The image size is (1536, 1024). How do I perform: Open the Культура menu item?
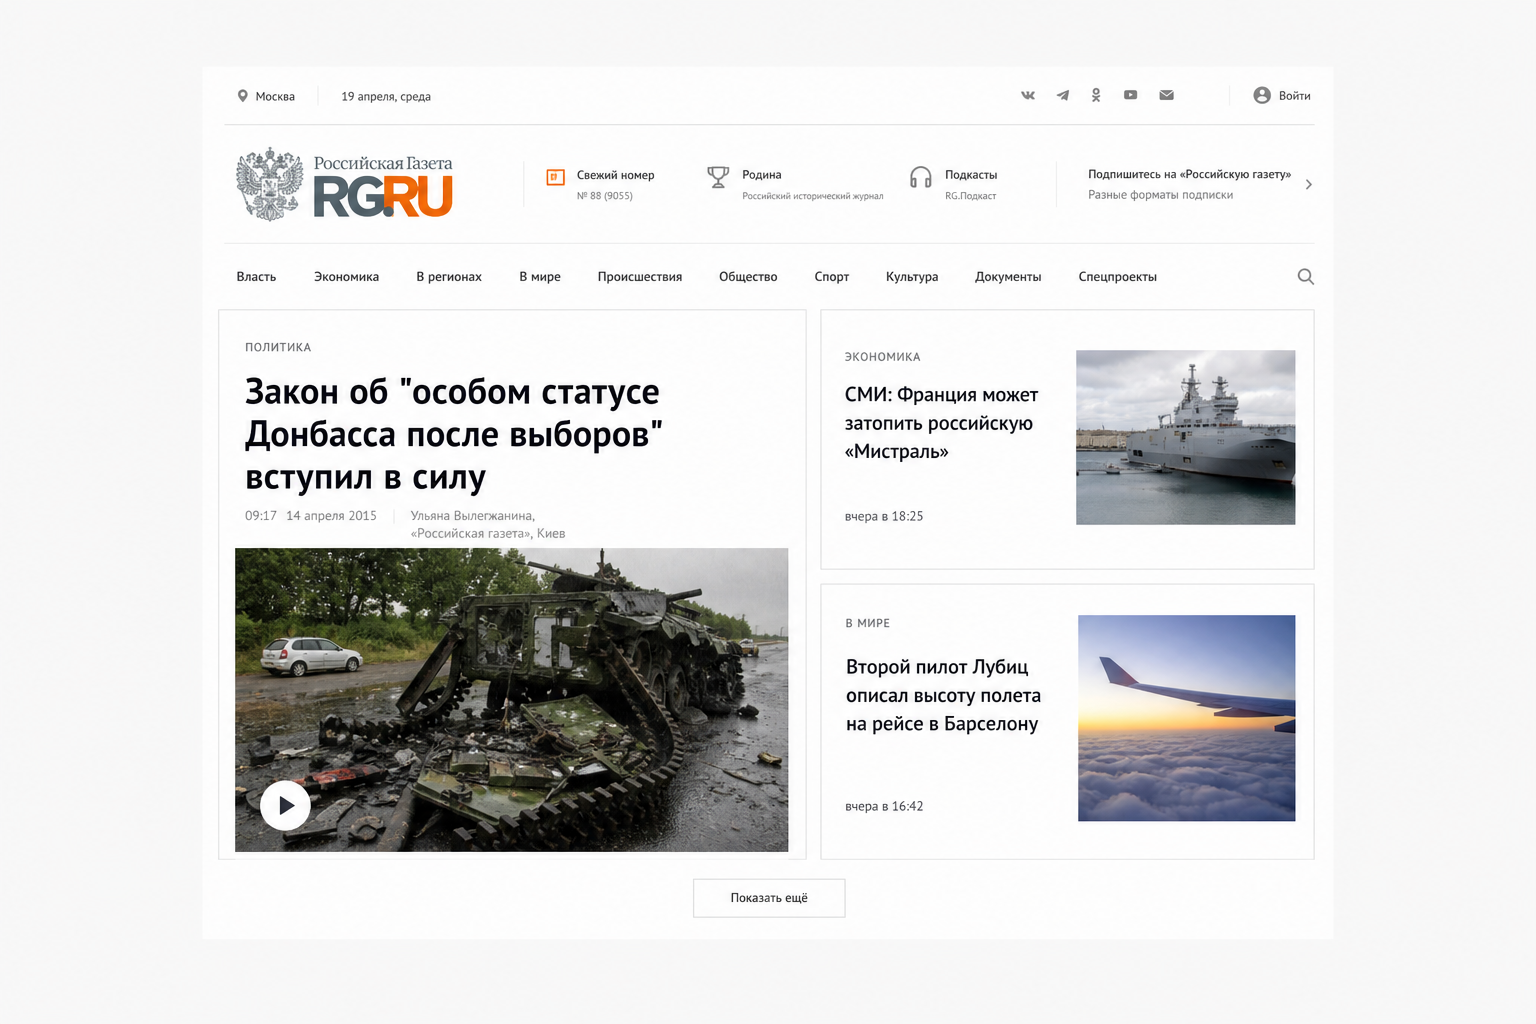[x=912, y=277]
